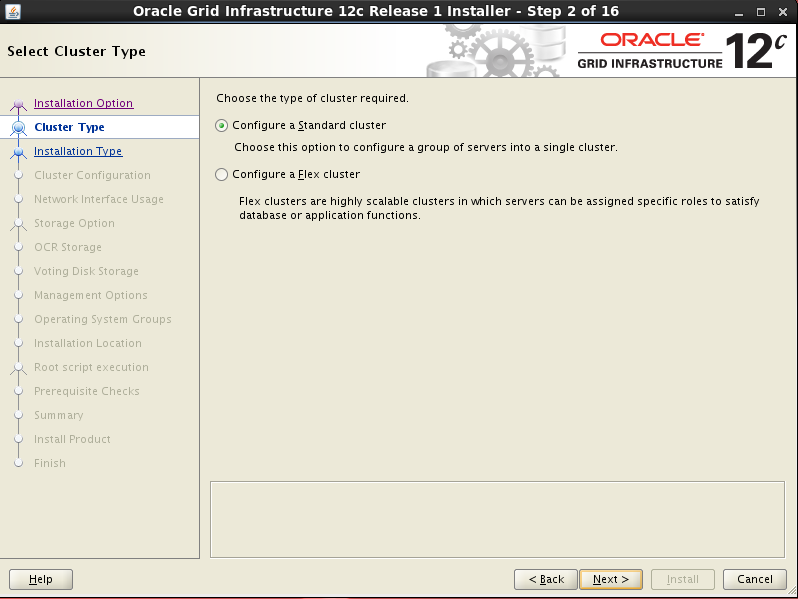Click the Root script execution step text
Screen dimensions: 798x599
tap(91, 367)
